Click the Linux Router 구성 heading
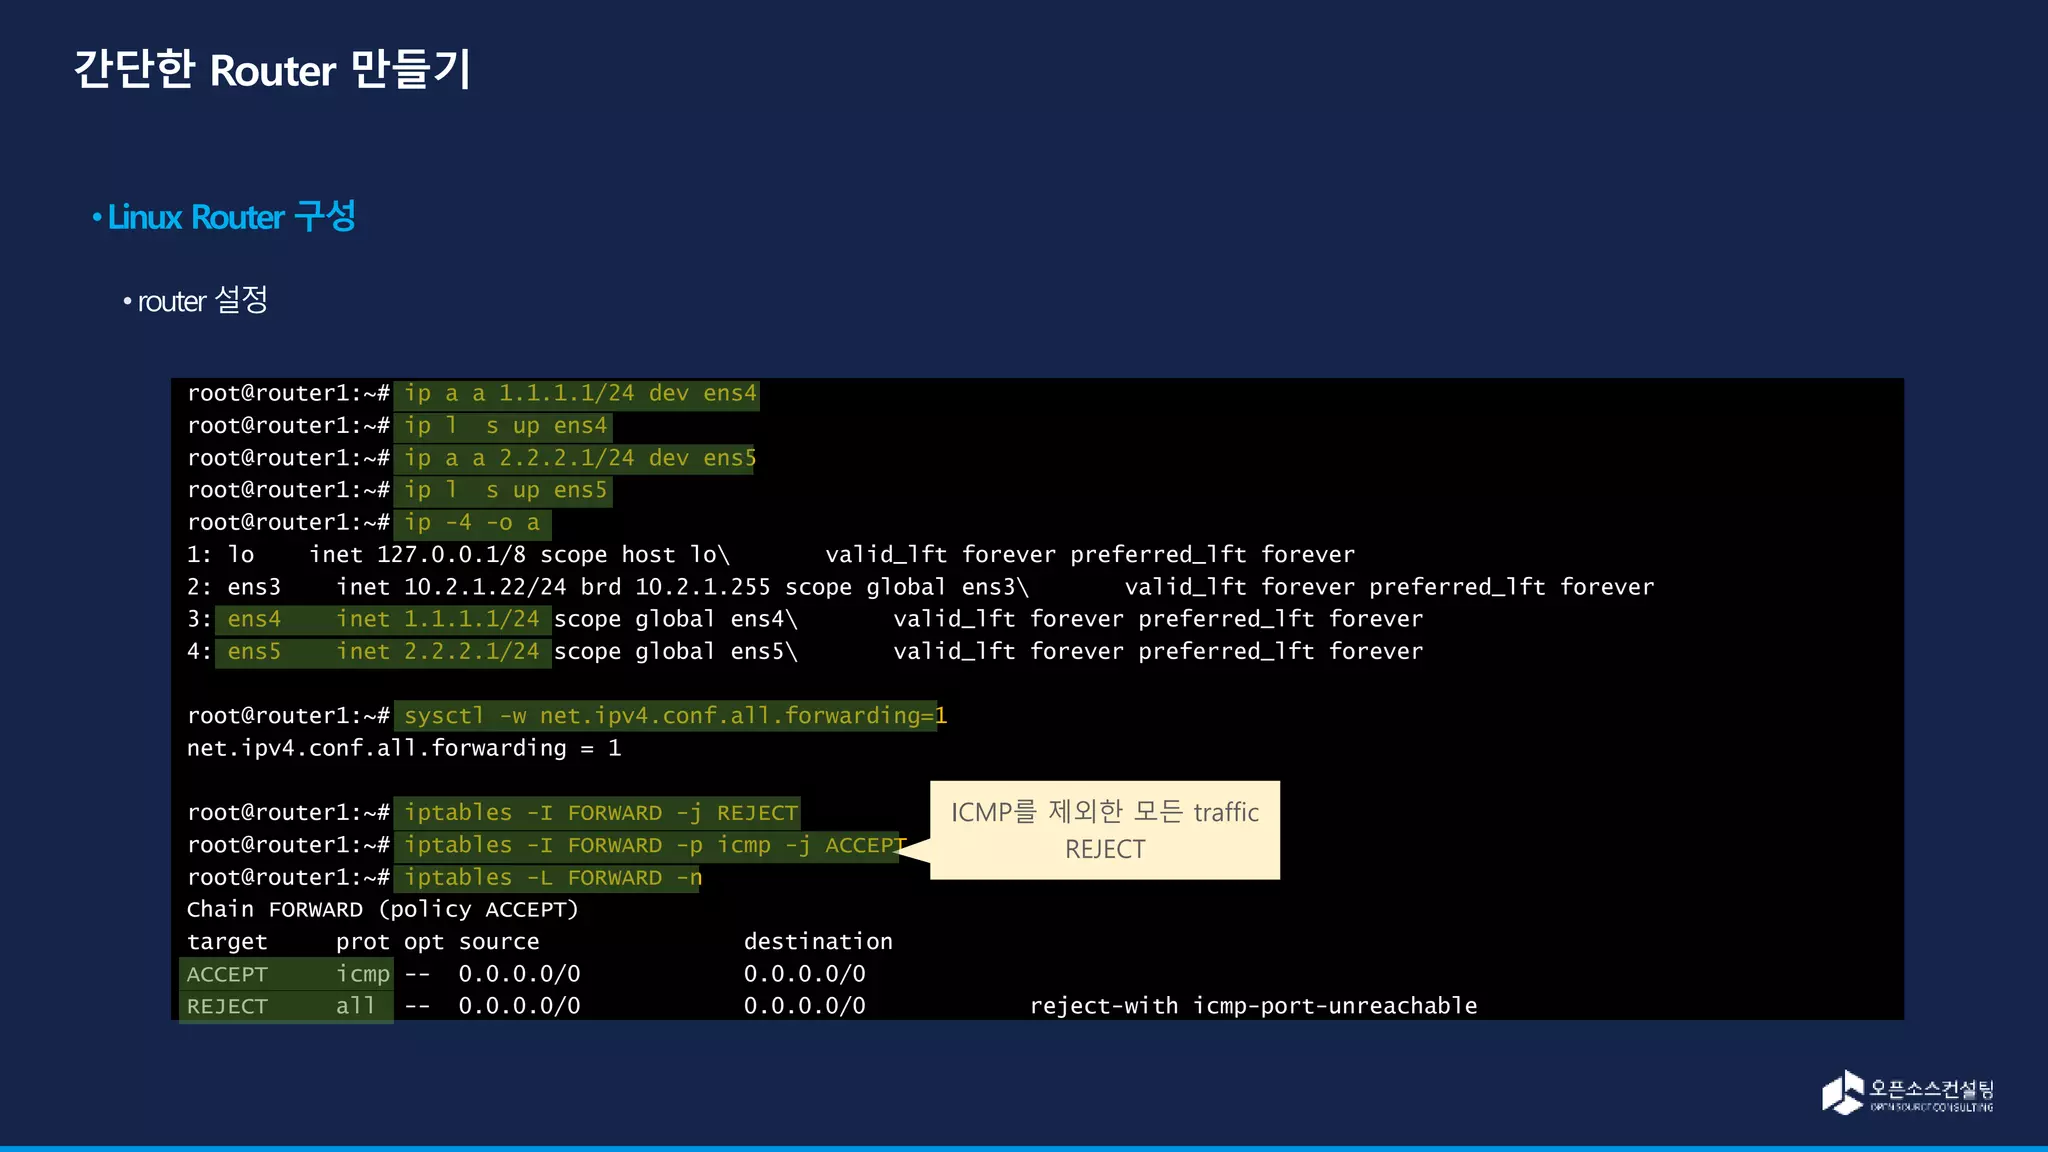The image size is (2048, 1152). coord(231,217)
